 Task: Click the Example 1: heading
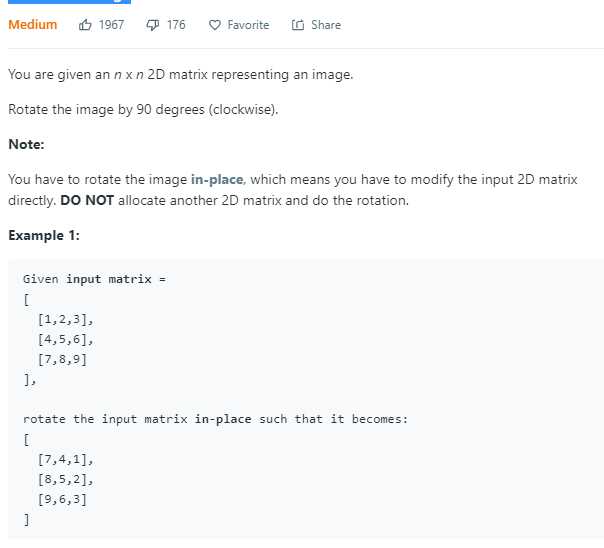[44, 235]
